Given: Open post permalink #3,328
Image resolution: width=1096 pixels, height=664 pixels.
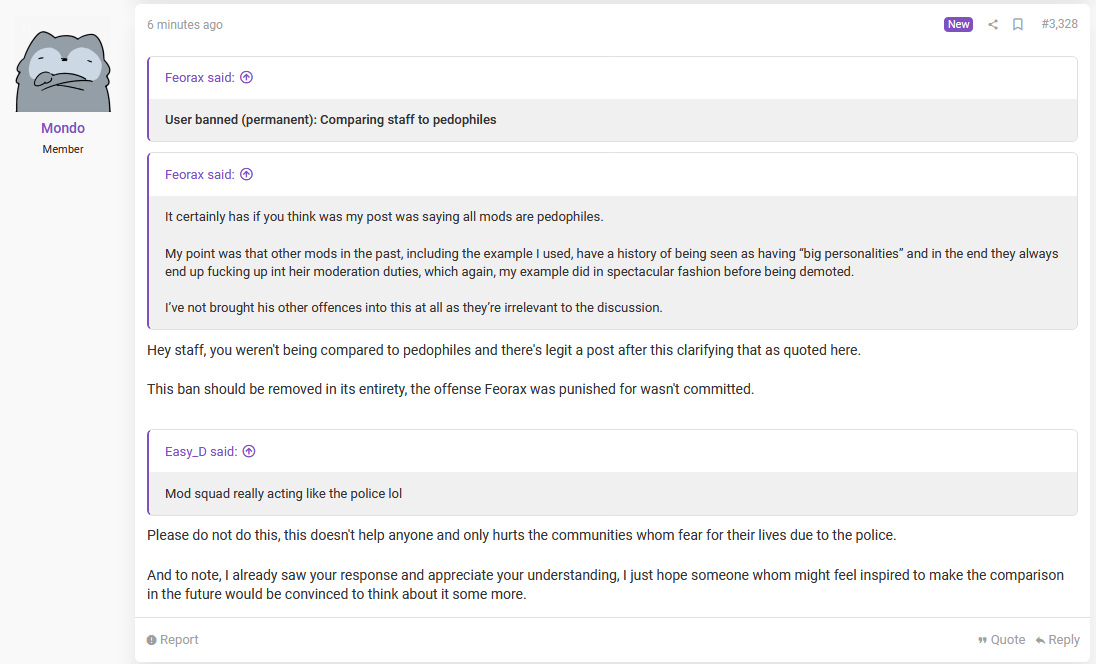Looking at the screenshot, I should click(1060, 24).
